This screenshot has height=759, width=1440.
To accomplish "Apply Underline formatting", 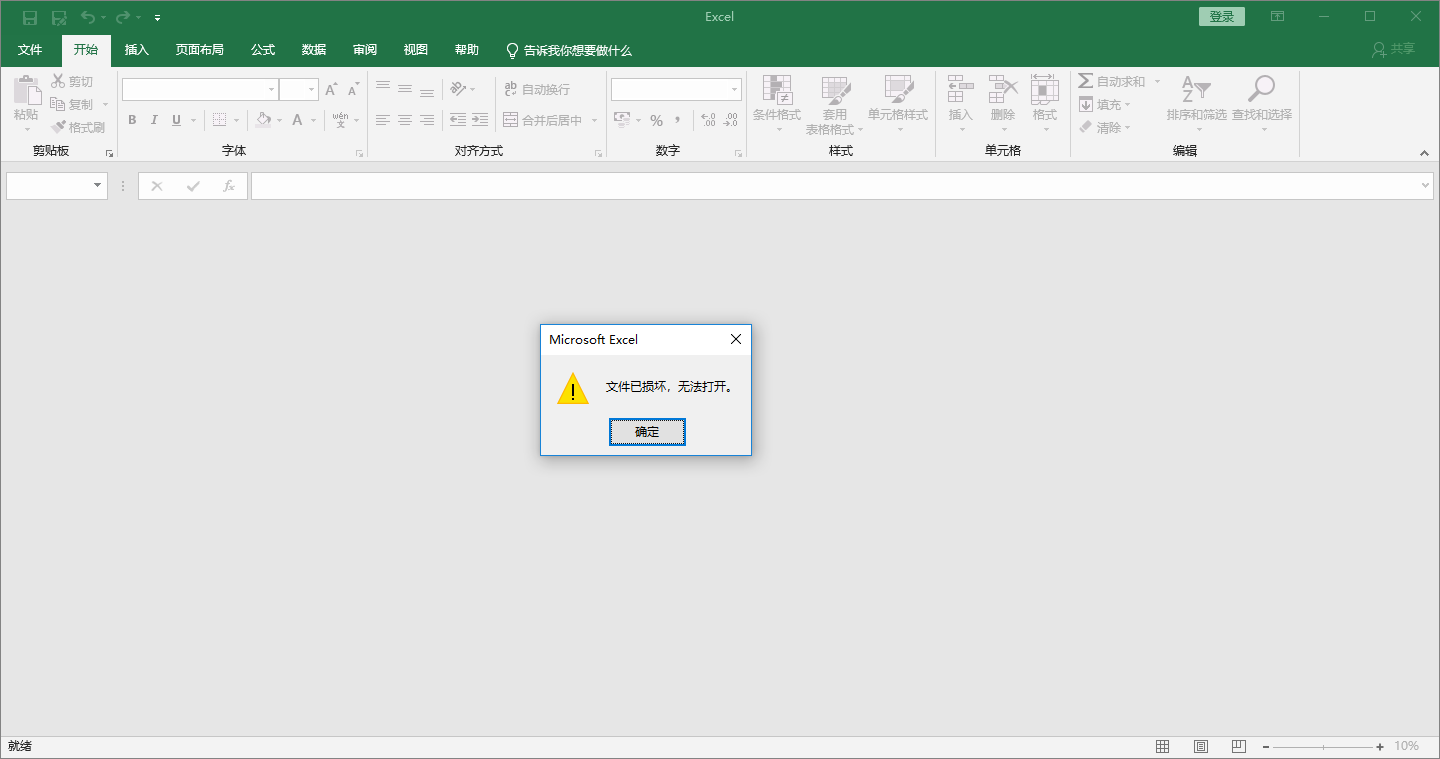I will (173, 120).
